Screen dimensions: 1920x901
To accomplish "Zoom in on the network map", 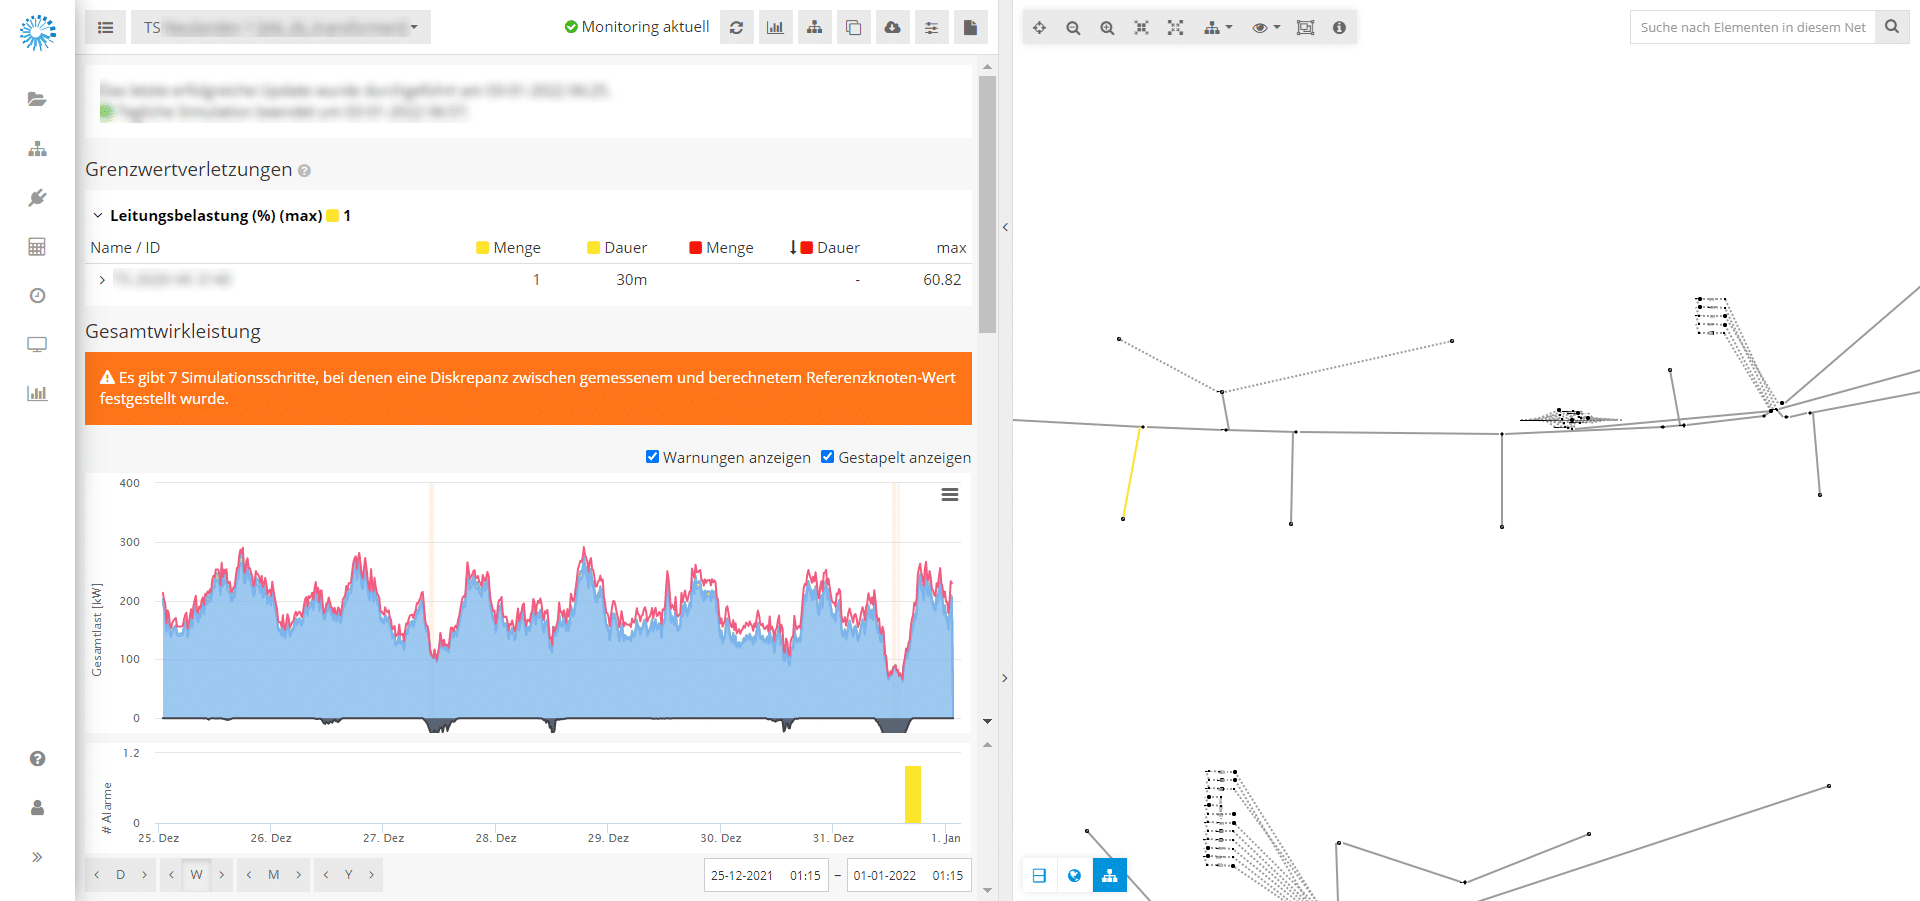I will [x=1107, y=28].
